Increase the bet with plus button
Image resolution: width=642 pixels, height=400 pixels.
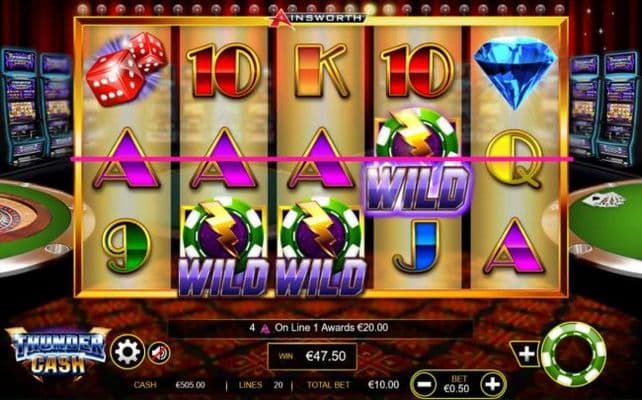tap(493, 384)
